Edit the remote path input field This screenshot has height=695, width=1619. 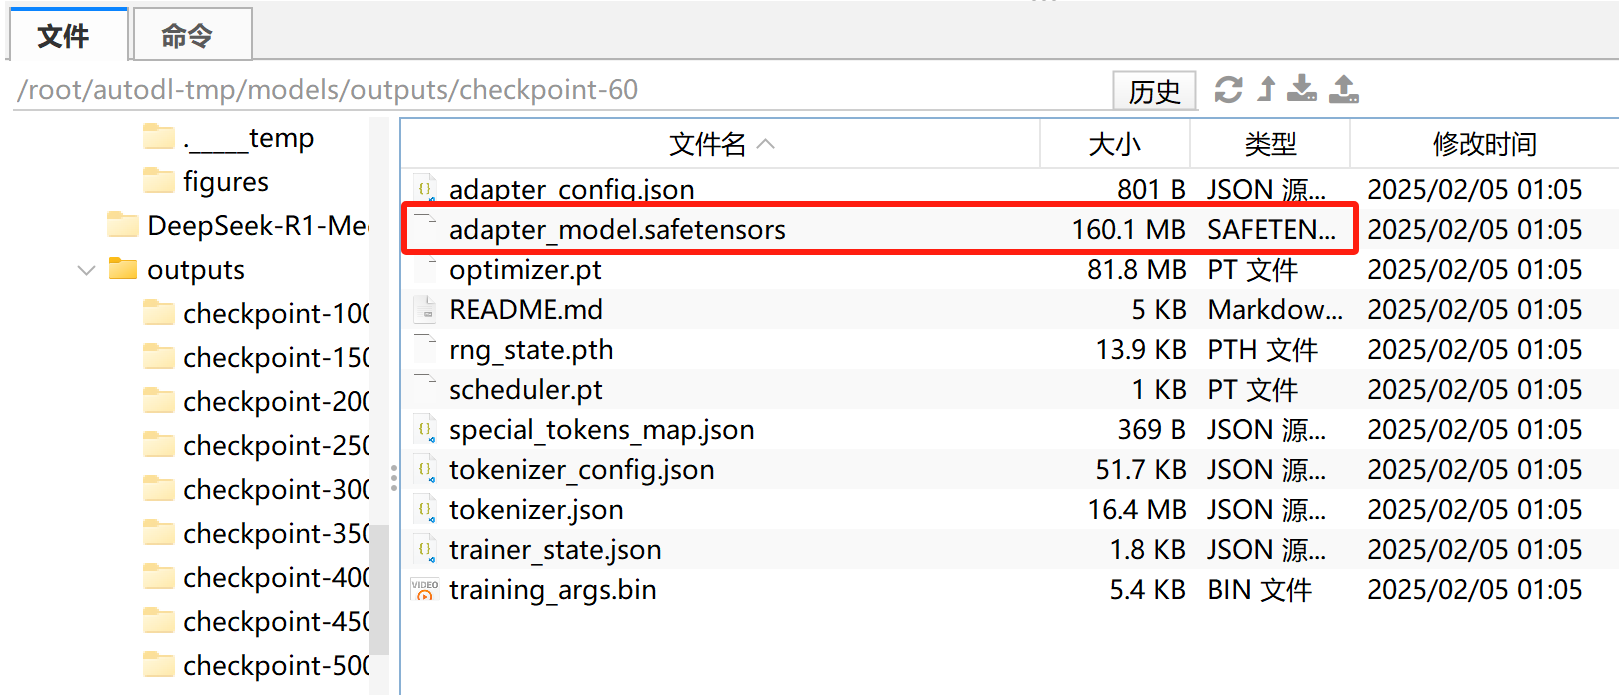560,90
